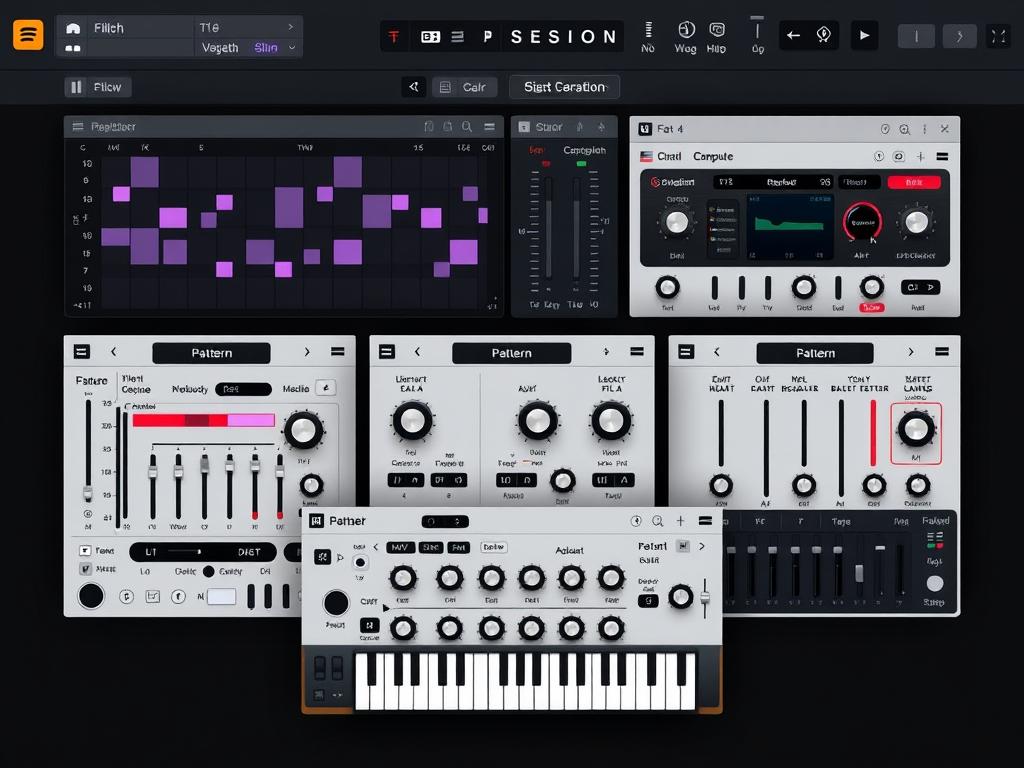Screen dimensions: 1024x768
Task: Enable the MW button on the Patcher synth
Action: point(399,547)
